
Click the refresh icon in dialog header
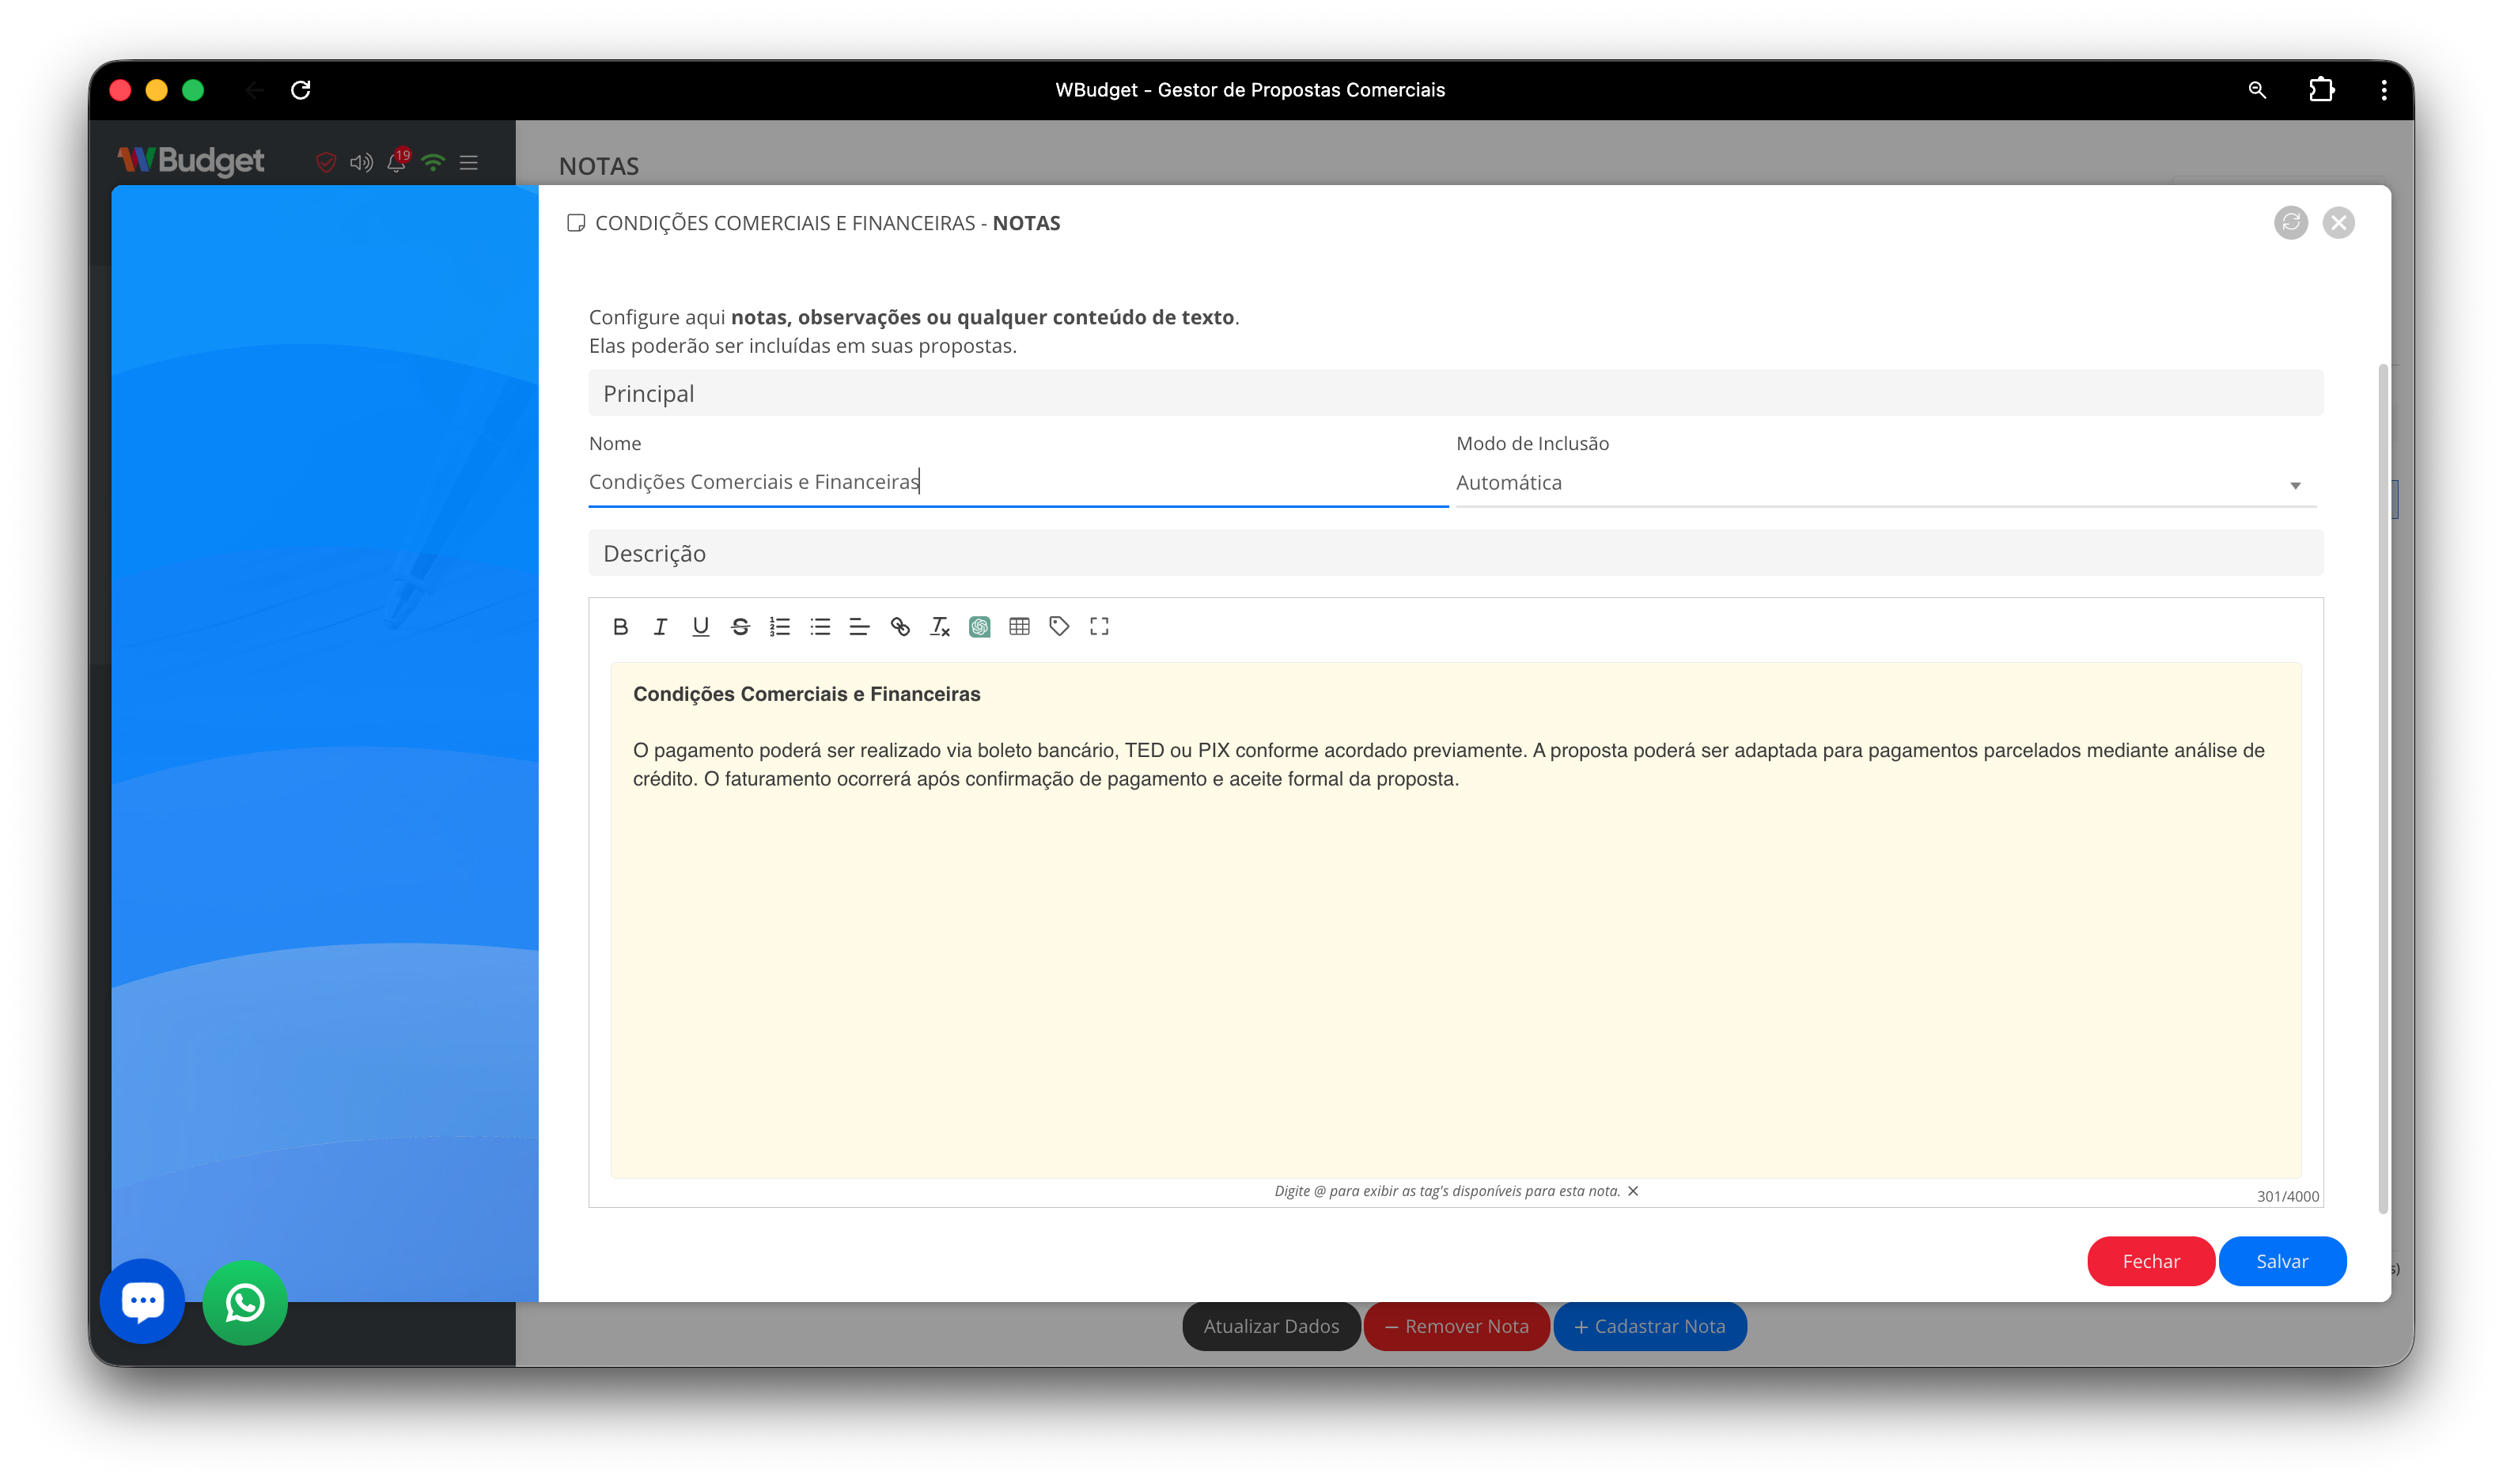[2290, 222]
